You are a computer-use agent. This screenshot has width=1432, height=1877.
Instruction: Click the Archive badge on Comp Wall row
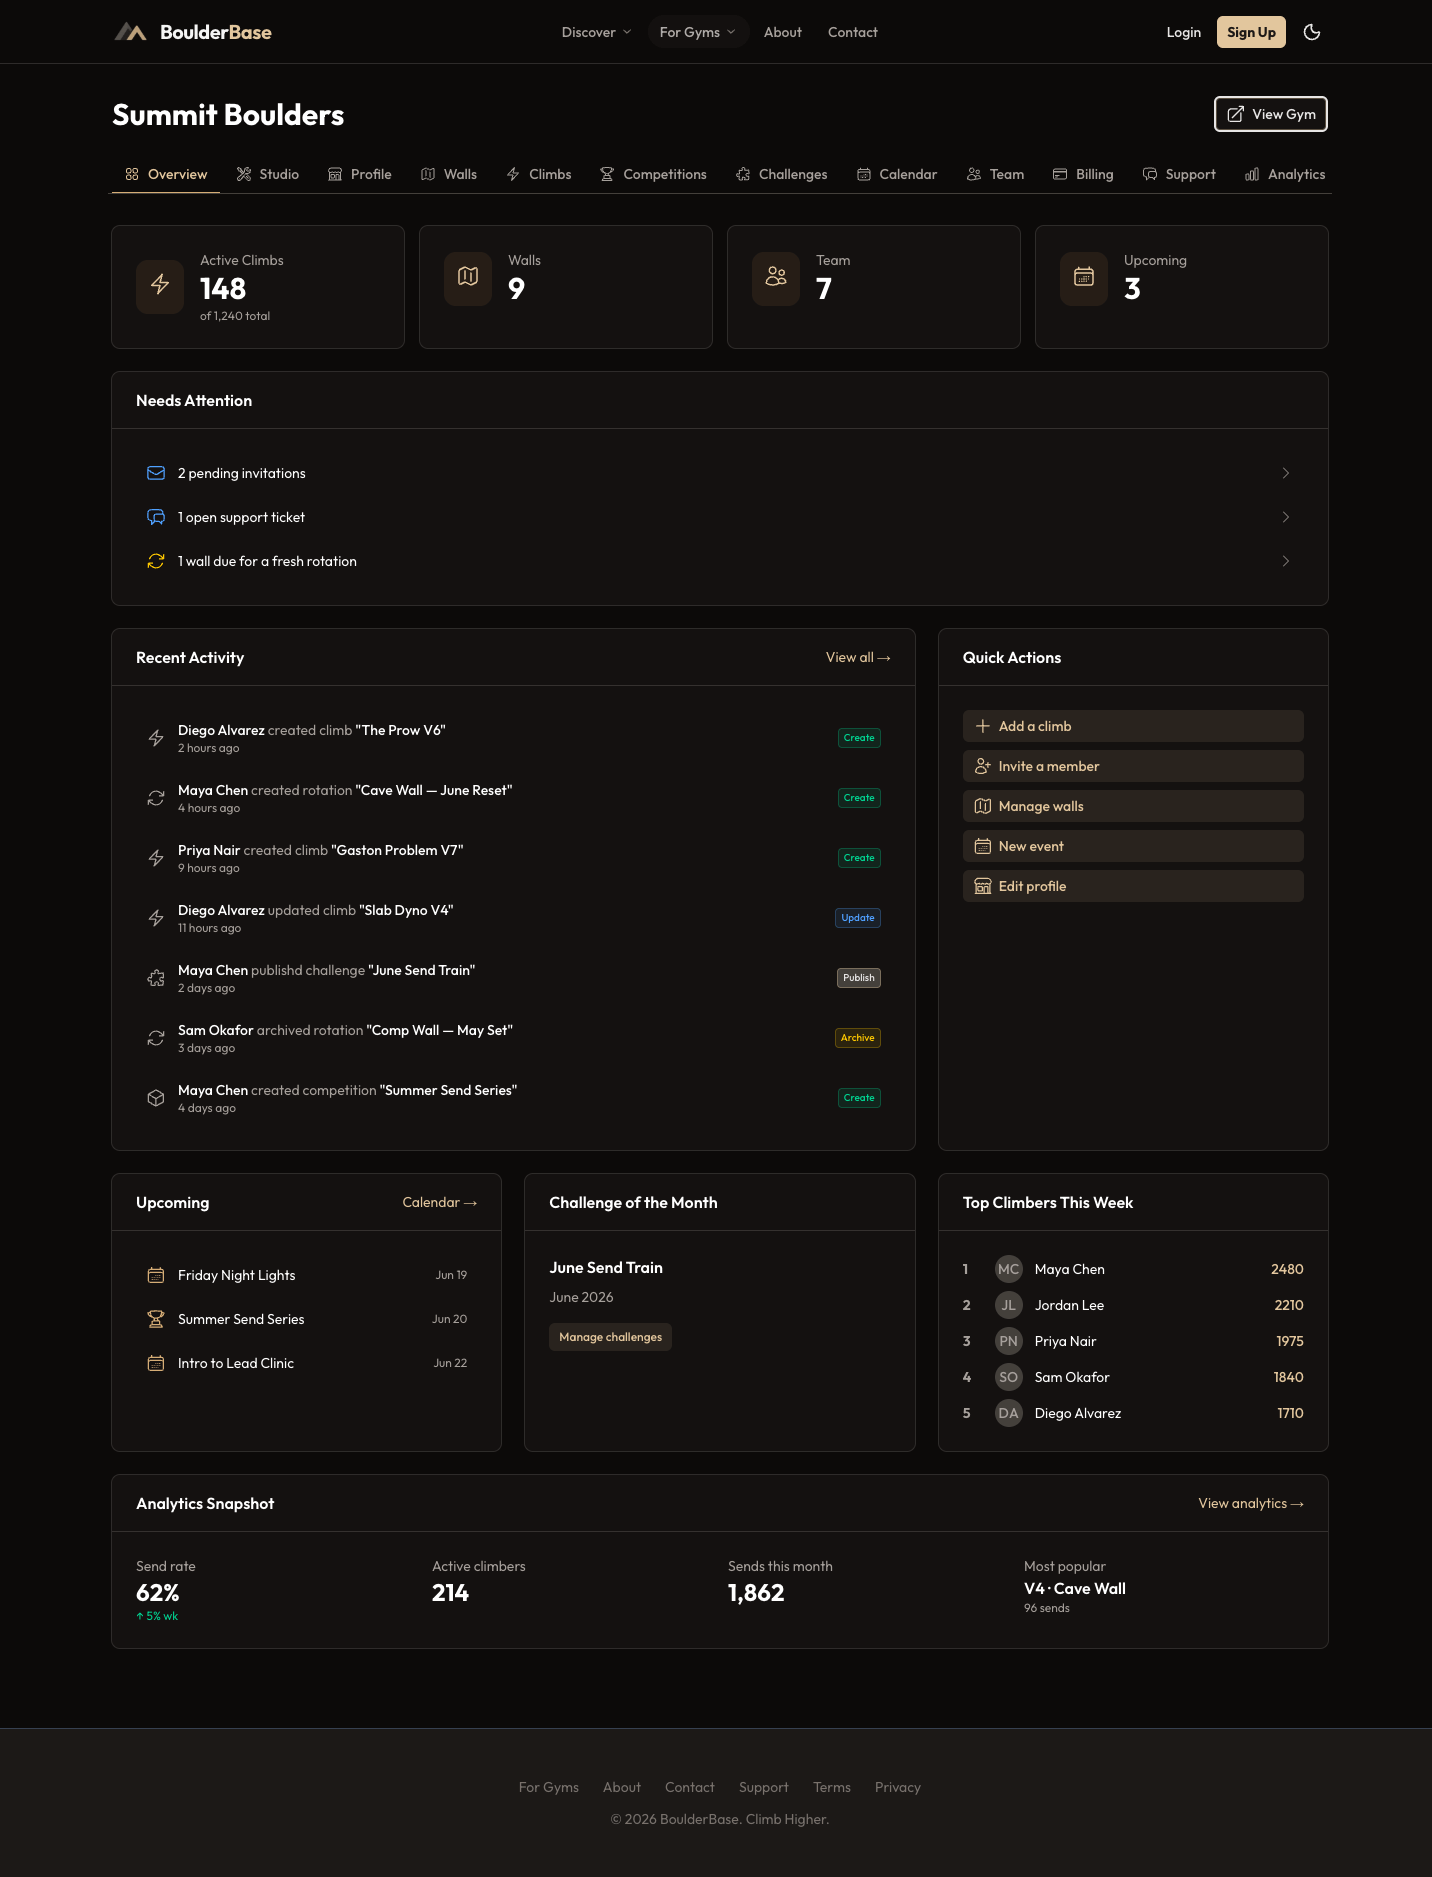click(858, 1038)
